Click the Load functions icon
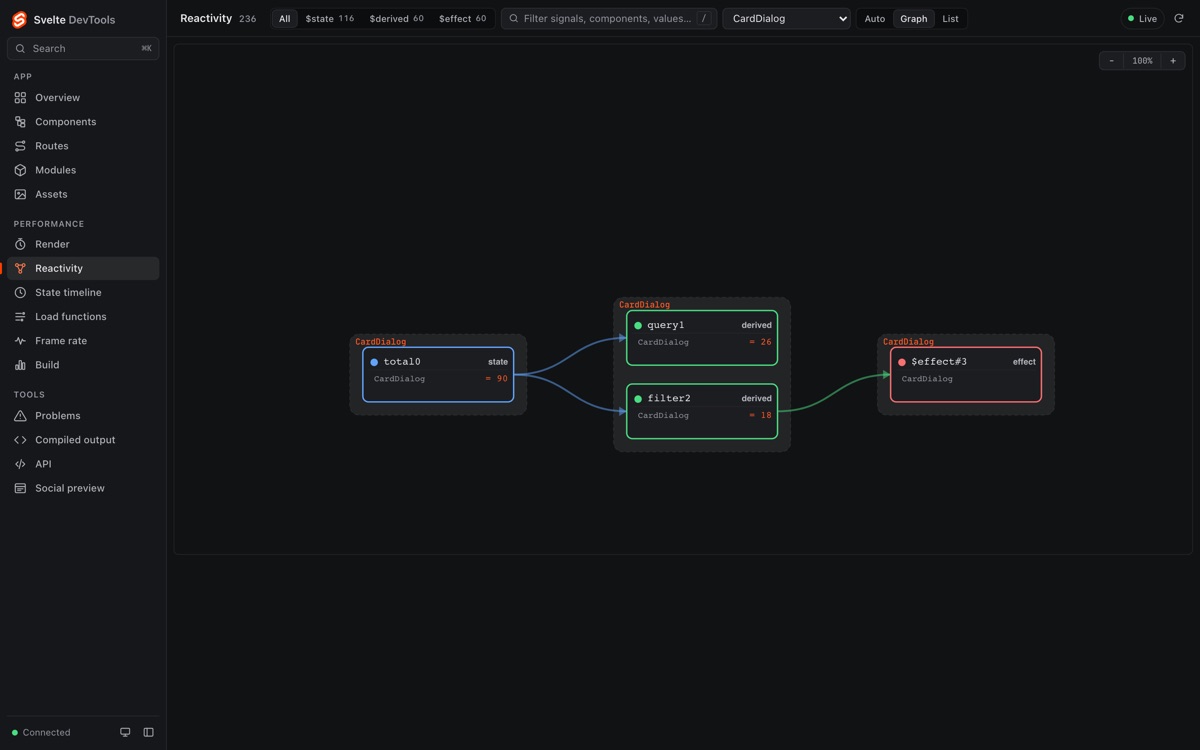The image size is (1200, 750). click(x=20, y=317)
